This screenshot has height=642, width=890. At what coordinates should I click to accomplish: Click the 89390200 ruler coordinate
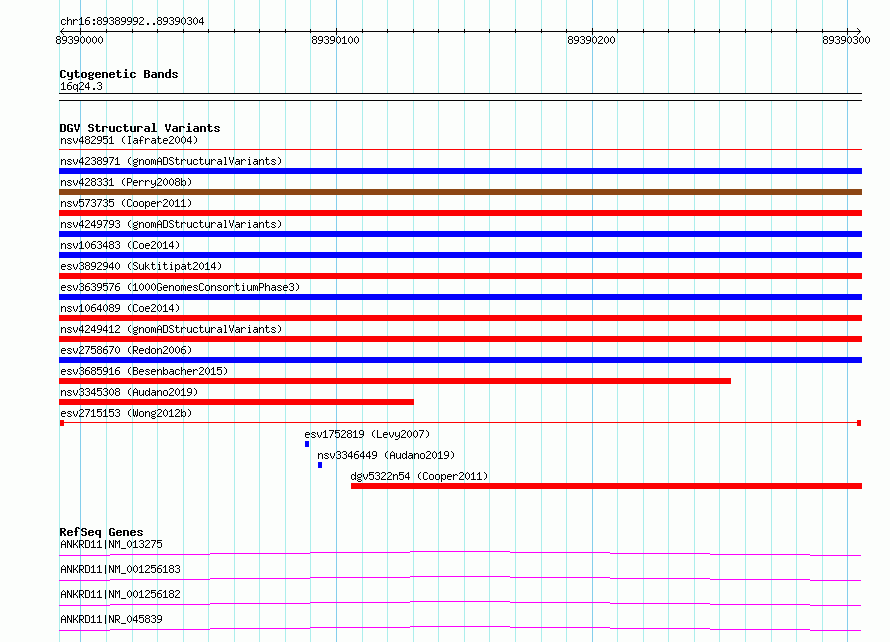coord(591,40)
